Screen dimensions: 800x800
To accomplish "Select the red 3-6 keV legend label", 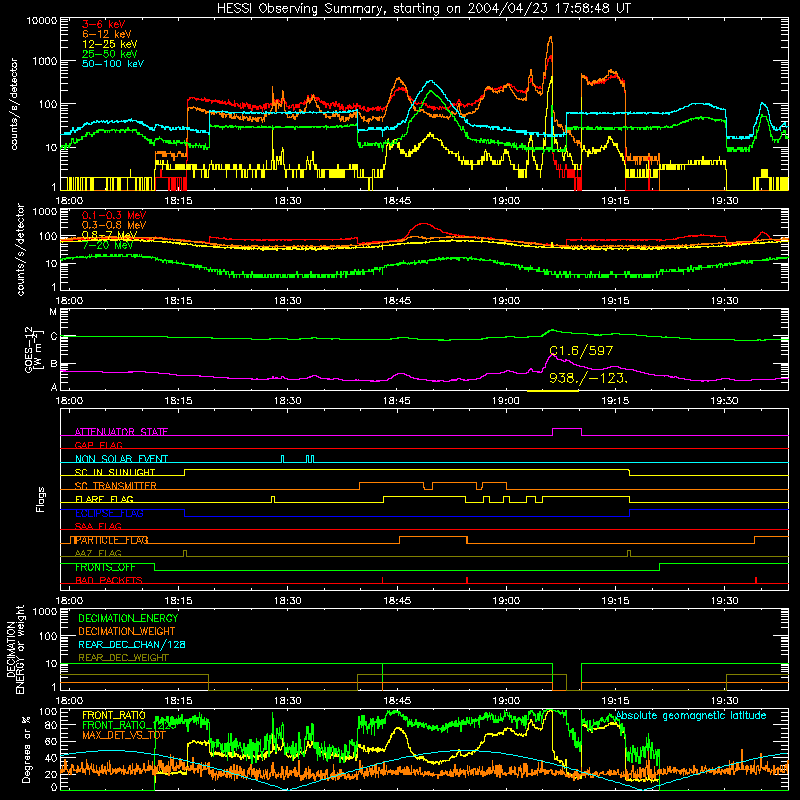I will coord(104,24).
